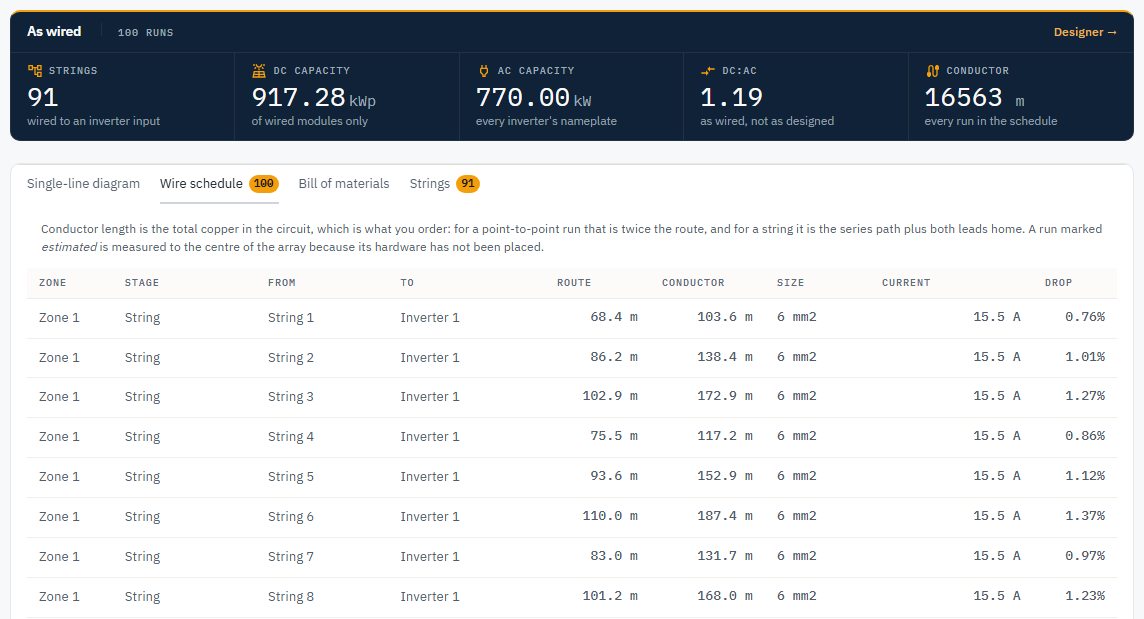Click the 68.4 m route value
Screen dimensions: 1144x619
coord(614,317)
